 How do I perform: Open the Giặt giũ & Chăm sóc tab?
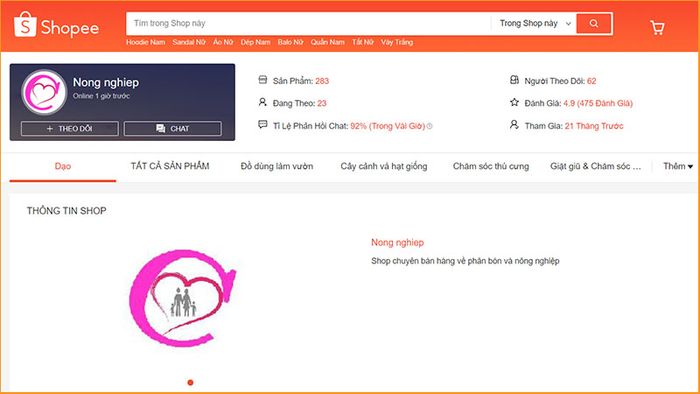point(596,166)
